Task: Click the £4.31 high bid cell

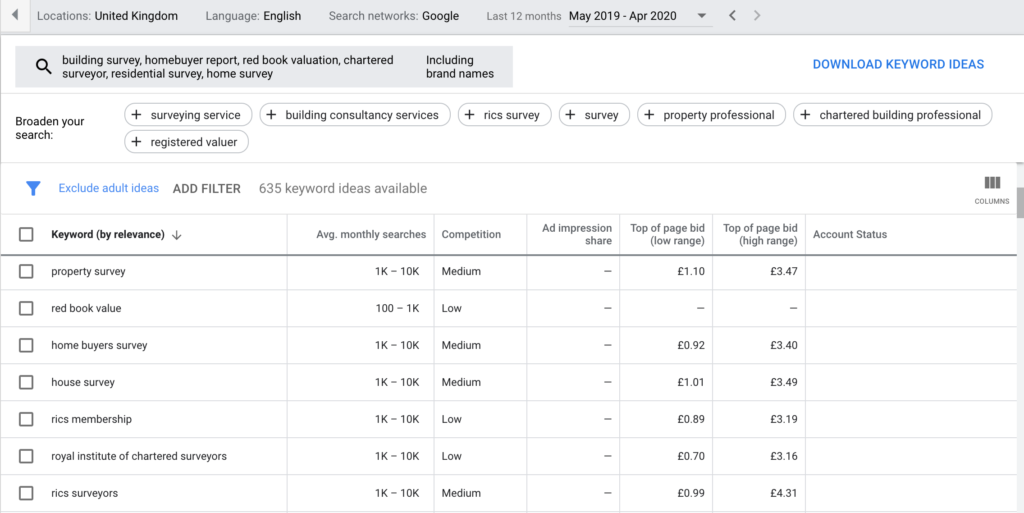Action: [x=784, y=493]
